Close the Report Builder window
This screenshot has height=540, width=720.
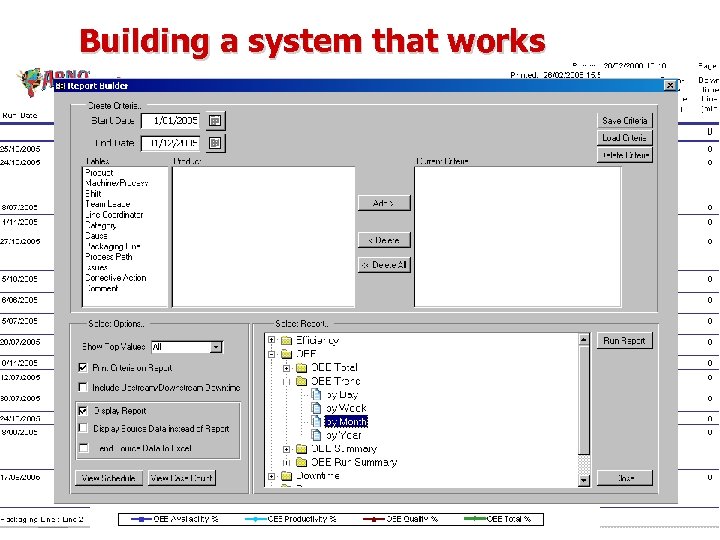670,85
